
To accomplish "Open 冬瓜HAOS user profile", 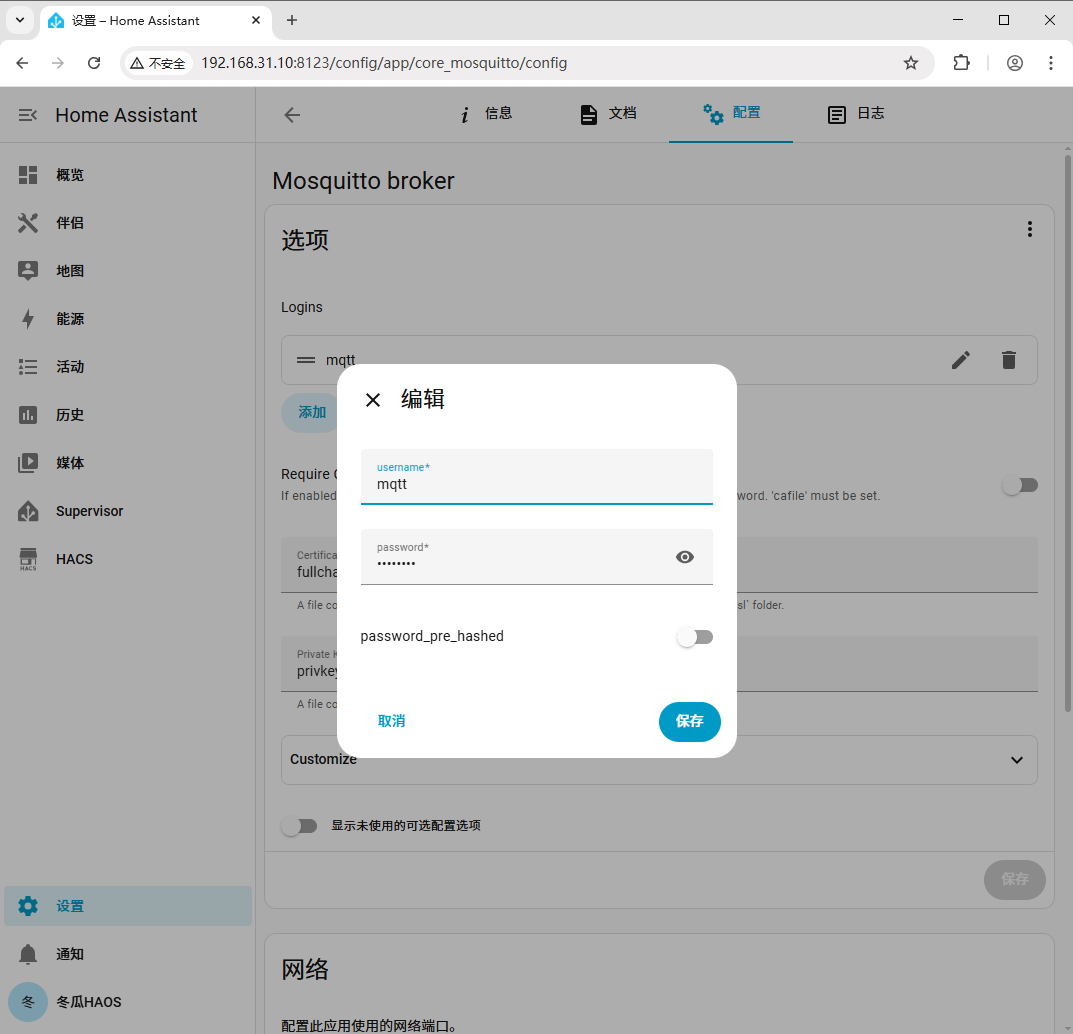I will (x=128, y=1002).
